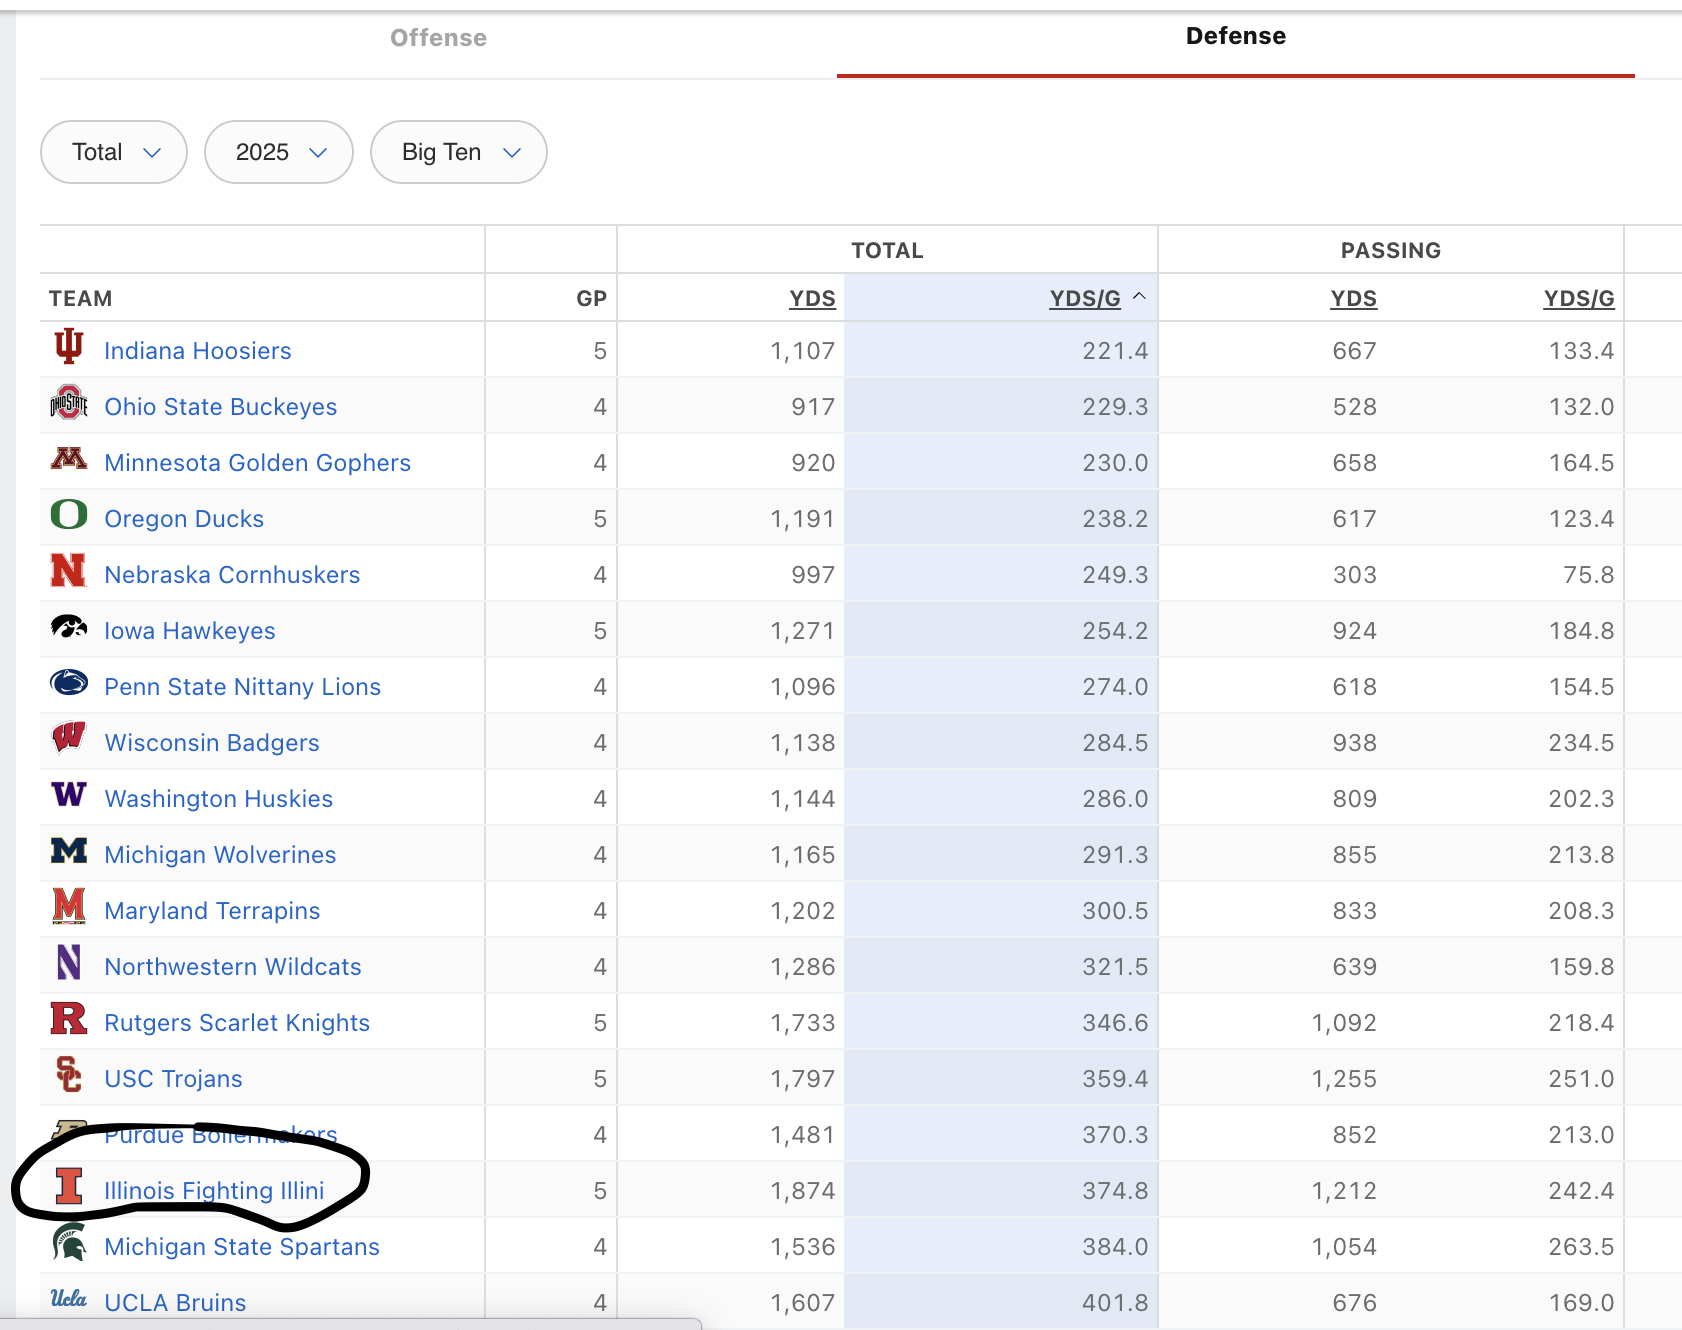Image resolution: width=1682 pixels, height=1330 pixels.
Task: Click Illinois total yards 1,874 cell
Action: point(803,1191)
